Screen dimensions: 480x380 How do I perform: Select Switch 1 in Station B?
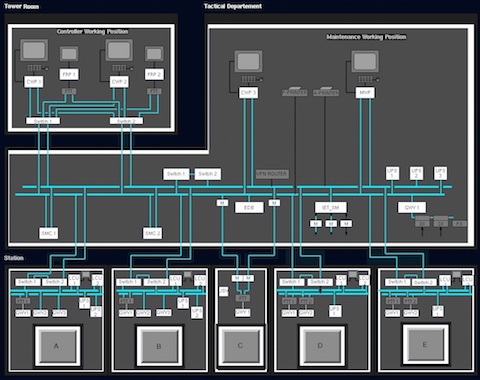(x=129, y=282)
